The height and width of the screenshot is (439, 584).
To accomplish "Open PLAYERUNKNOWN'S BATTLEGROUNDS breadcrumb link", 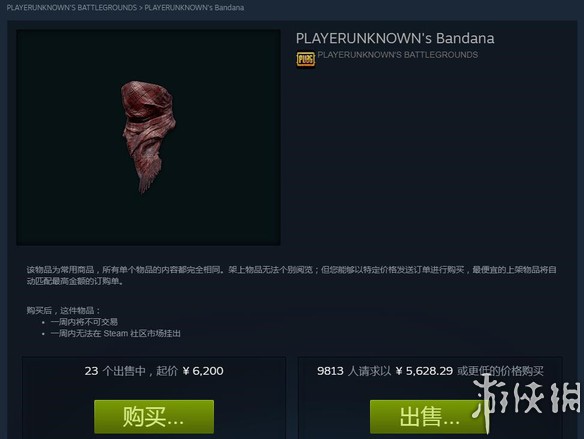I will click(72, 7).
